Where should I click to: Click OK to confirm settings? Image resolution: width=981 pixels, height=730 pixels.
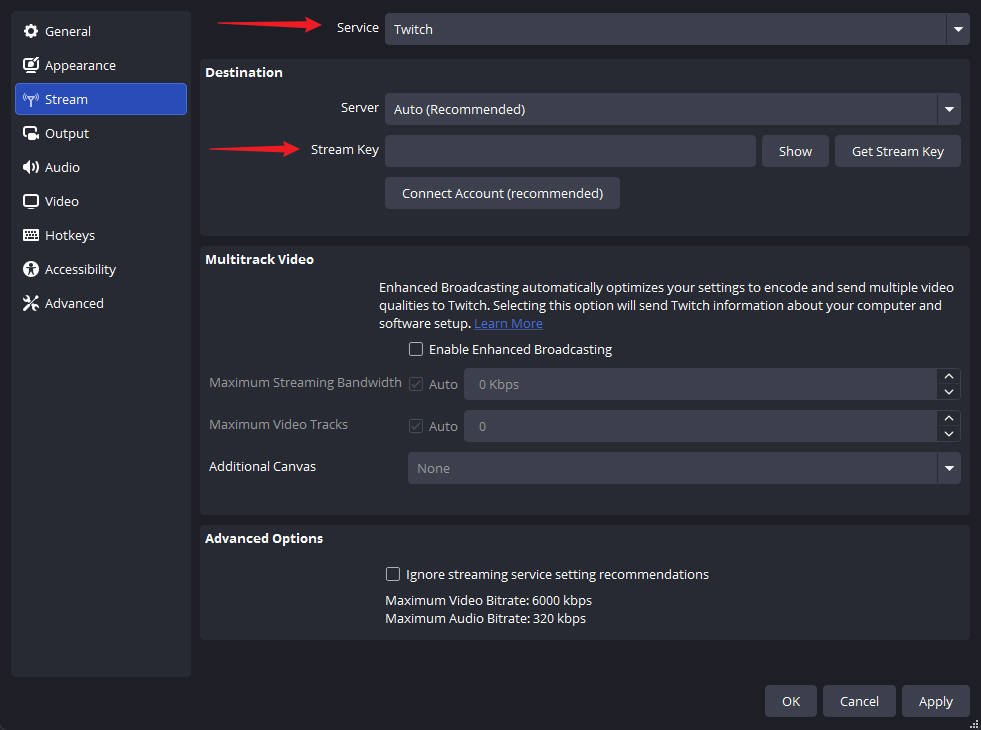point(791,701)
